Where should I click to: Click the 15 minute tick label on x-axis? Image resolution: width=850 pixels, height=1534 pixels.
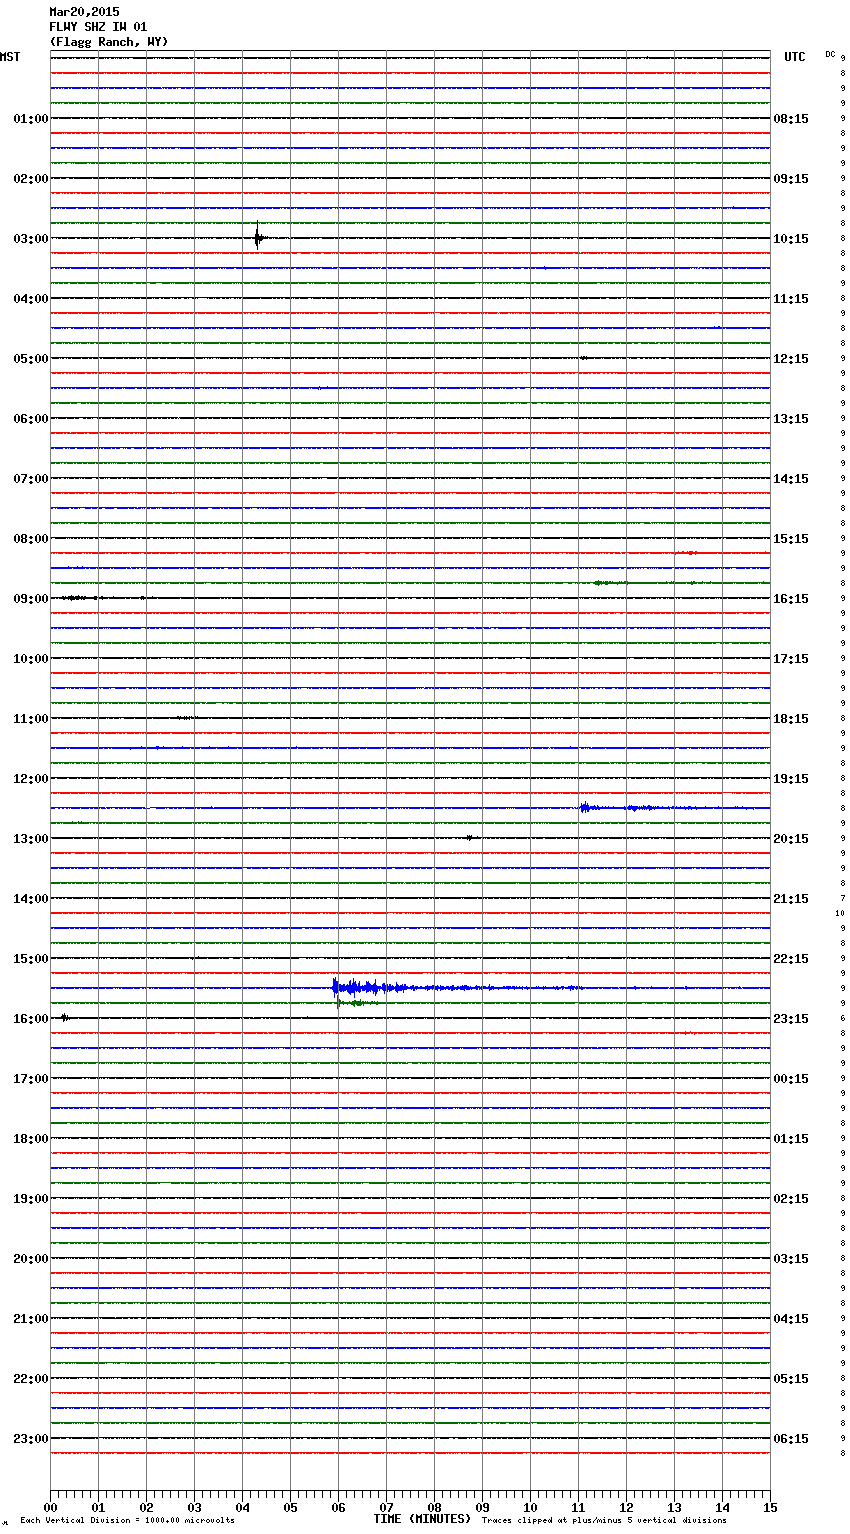tap(770, 1508)
